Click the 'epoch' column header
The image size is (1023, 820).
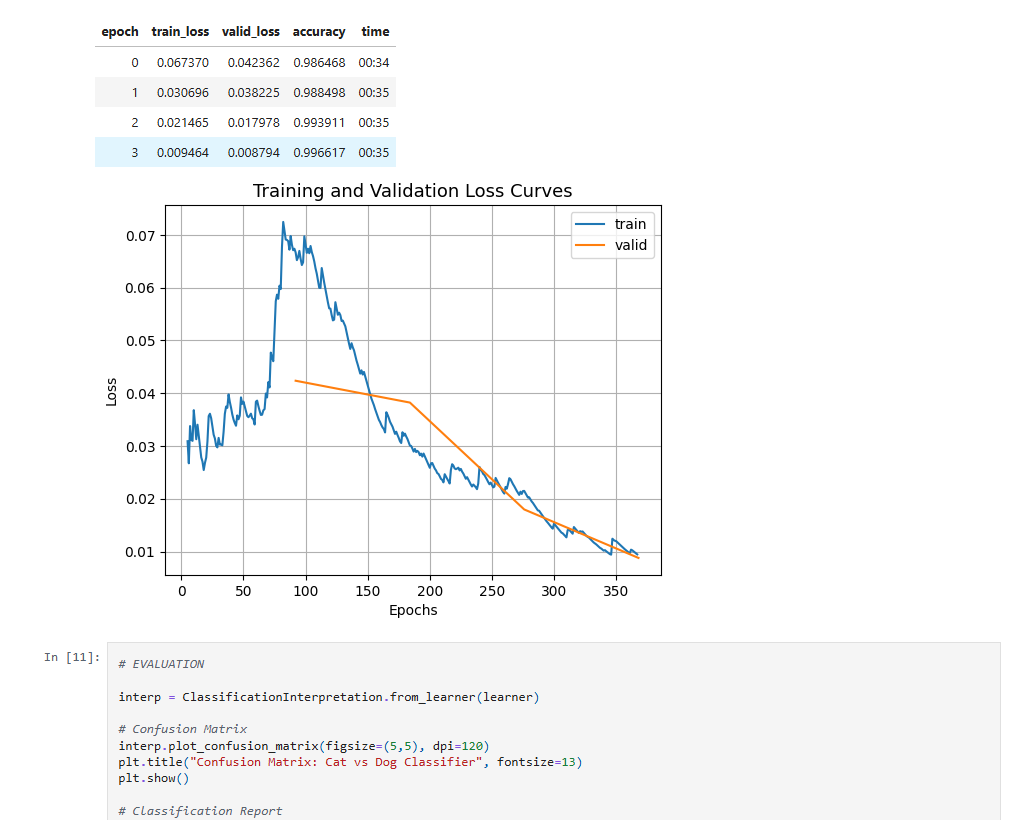point(119,32)
